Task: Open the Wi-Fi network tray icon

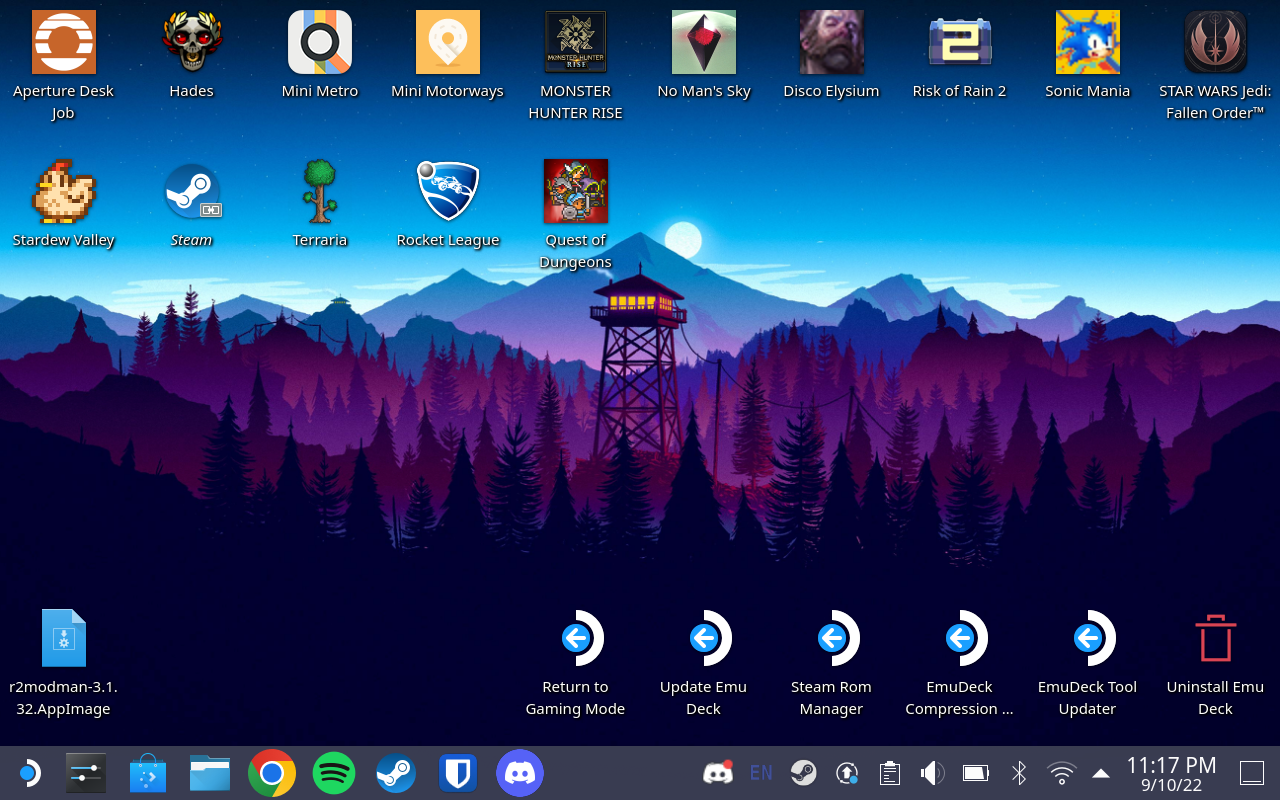Action: pos(1062,773)
